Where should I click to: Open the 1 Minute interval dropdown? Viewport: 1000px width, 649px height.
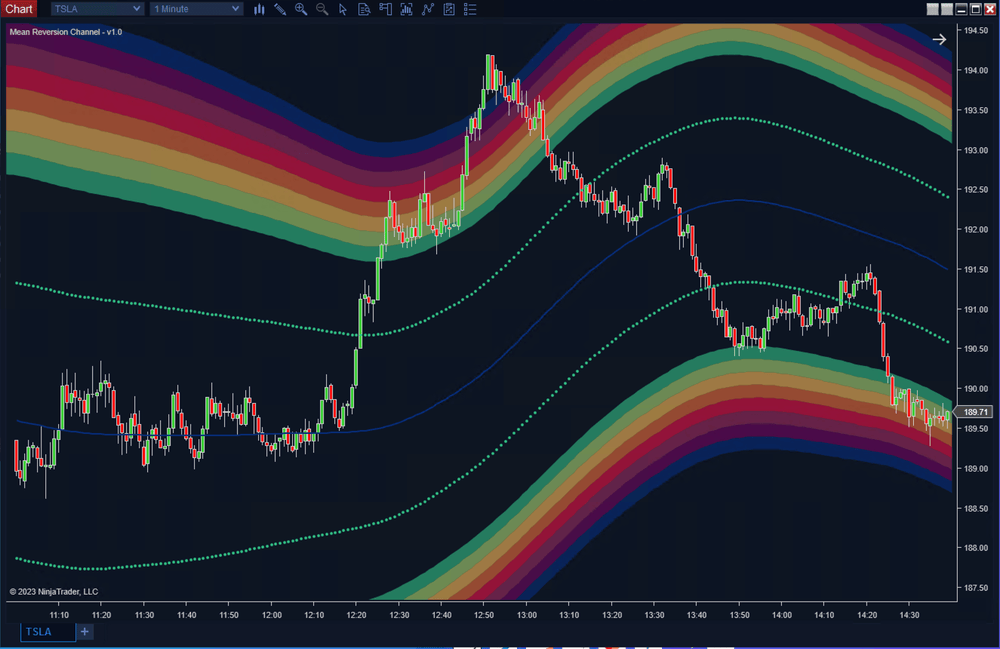click(x=195, y=8)
